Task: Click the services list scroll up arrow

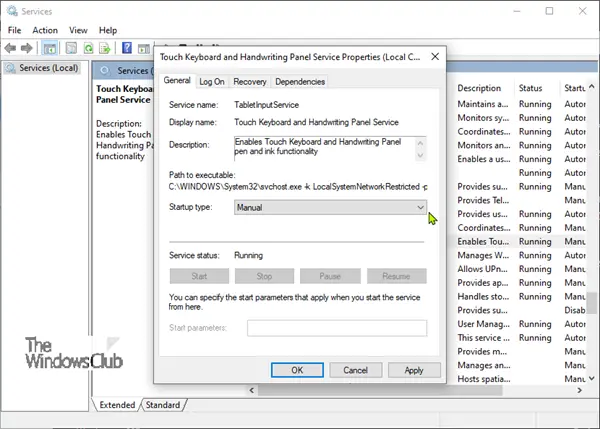Action: 592,86
